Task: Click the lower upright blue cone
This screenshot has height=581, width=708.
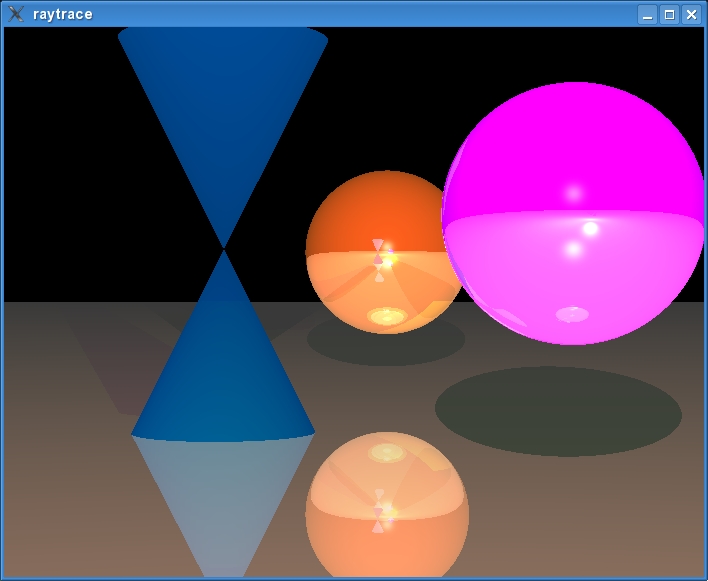Action: click(x=224, y=380)
